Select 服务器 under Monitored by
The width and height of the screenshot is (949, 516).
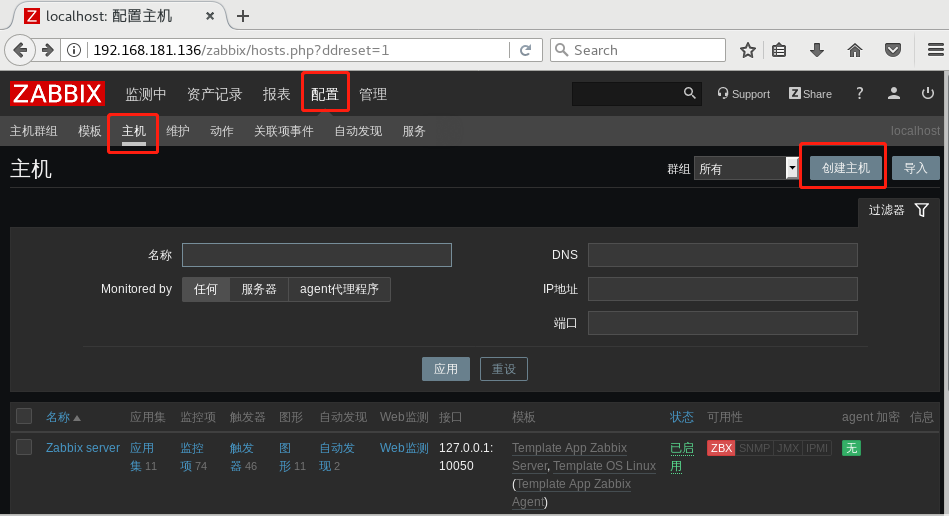click(x=259, y=289)
